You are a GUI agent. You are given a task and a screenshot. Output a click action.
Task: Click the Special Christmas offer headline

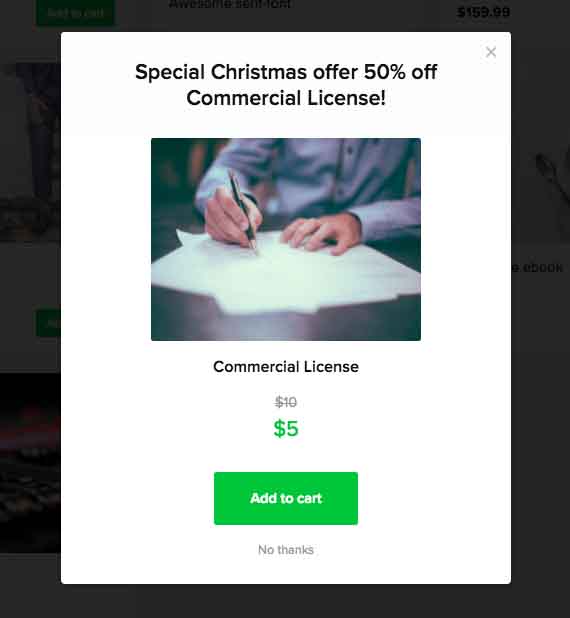pyautogui.click(x=286, y=85)
